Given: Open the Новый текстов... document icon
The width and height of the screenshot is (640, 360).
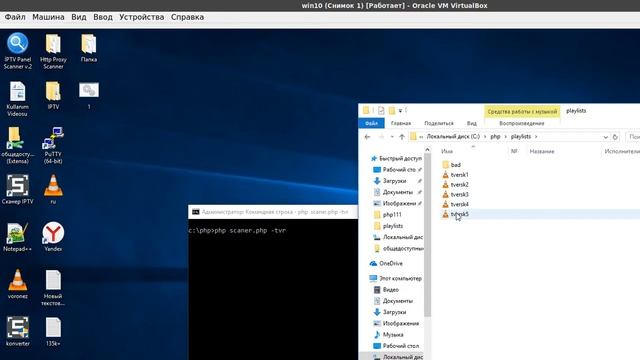Looking at the screenshot, I should (53, 288).
